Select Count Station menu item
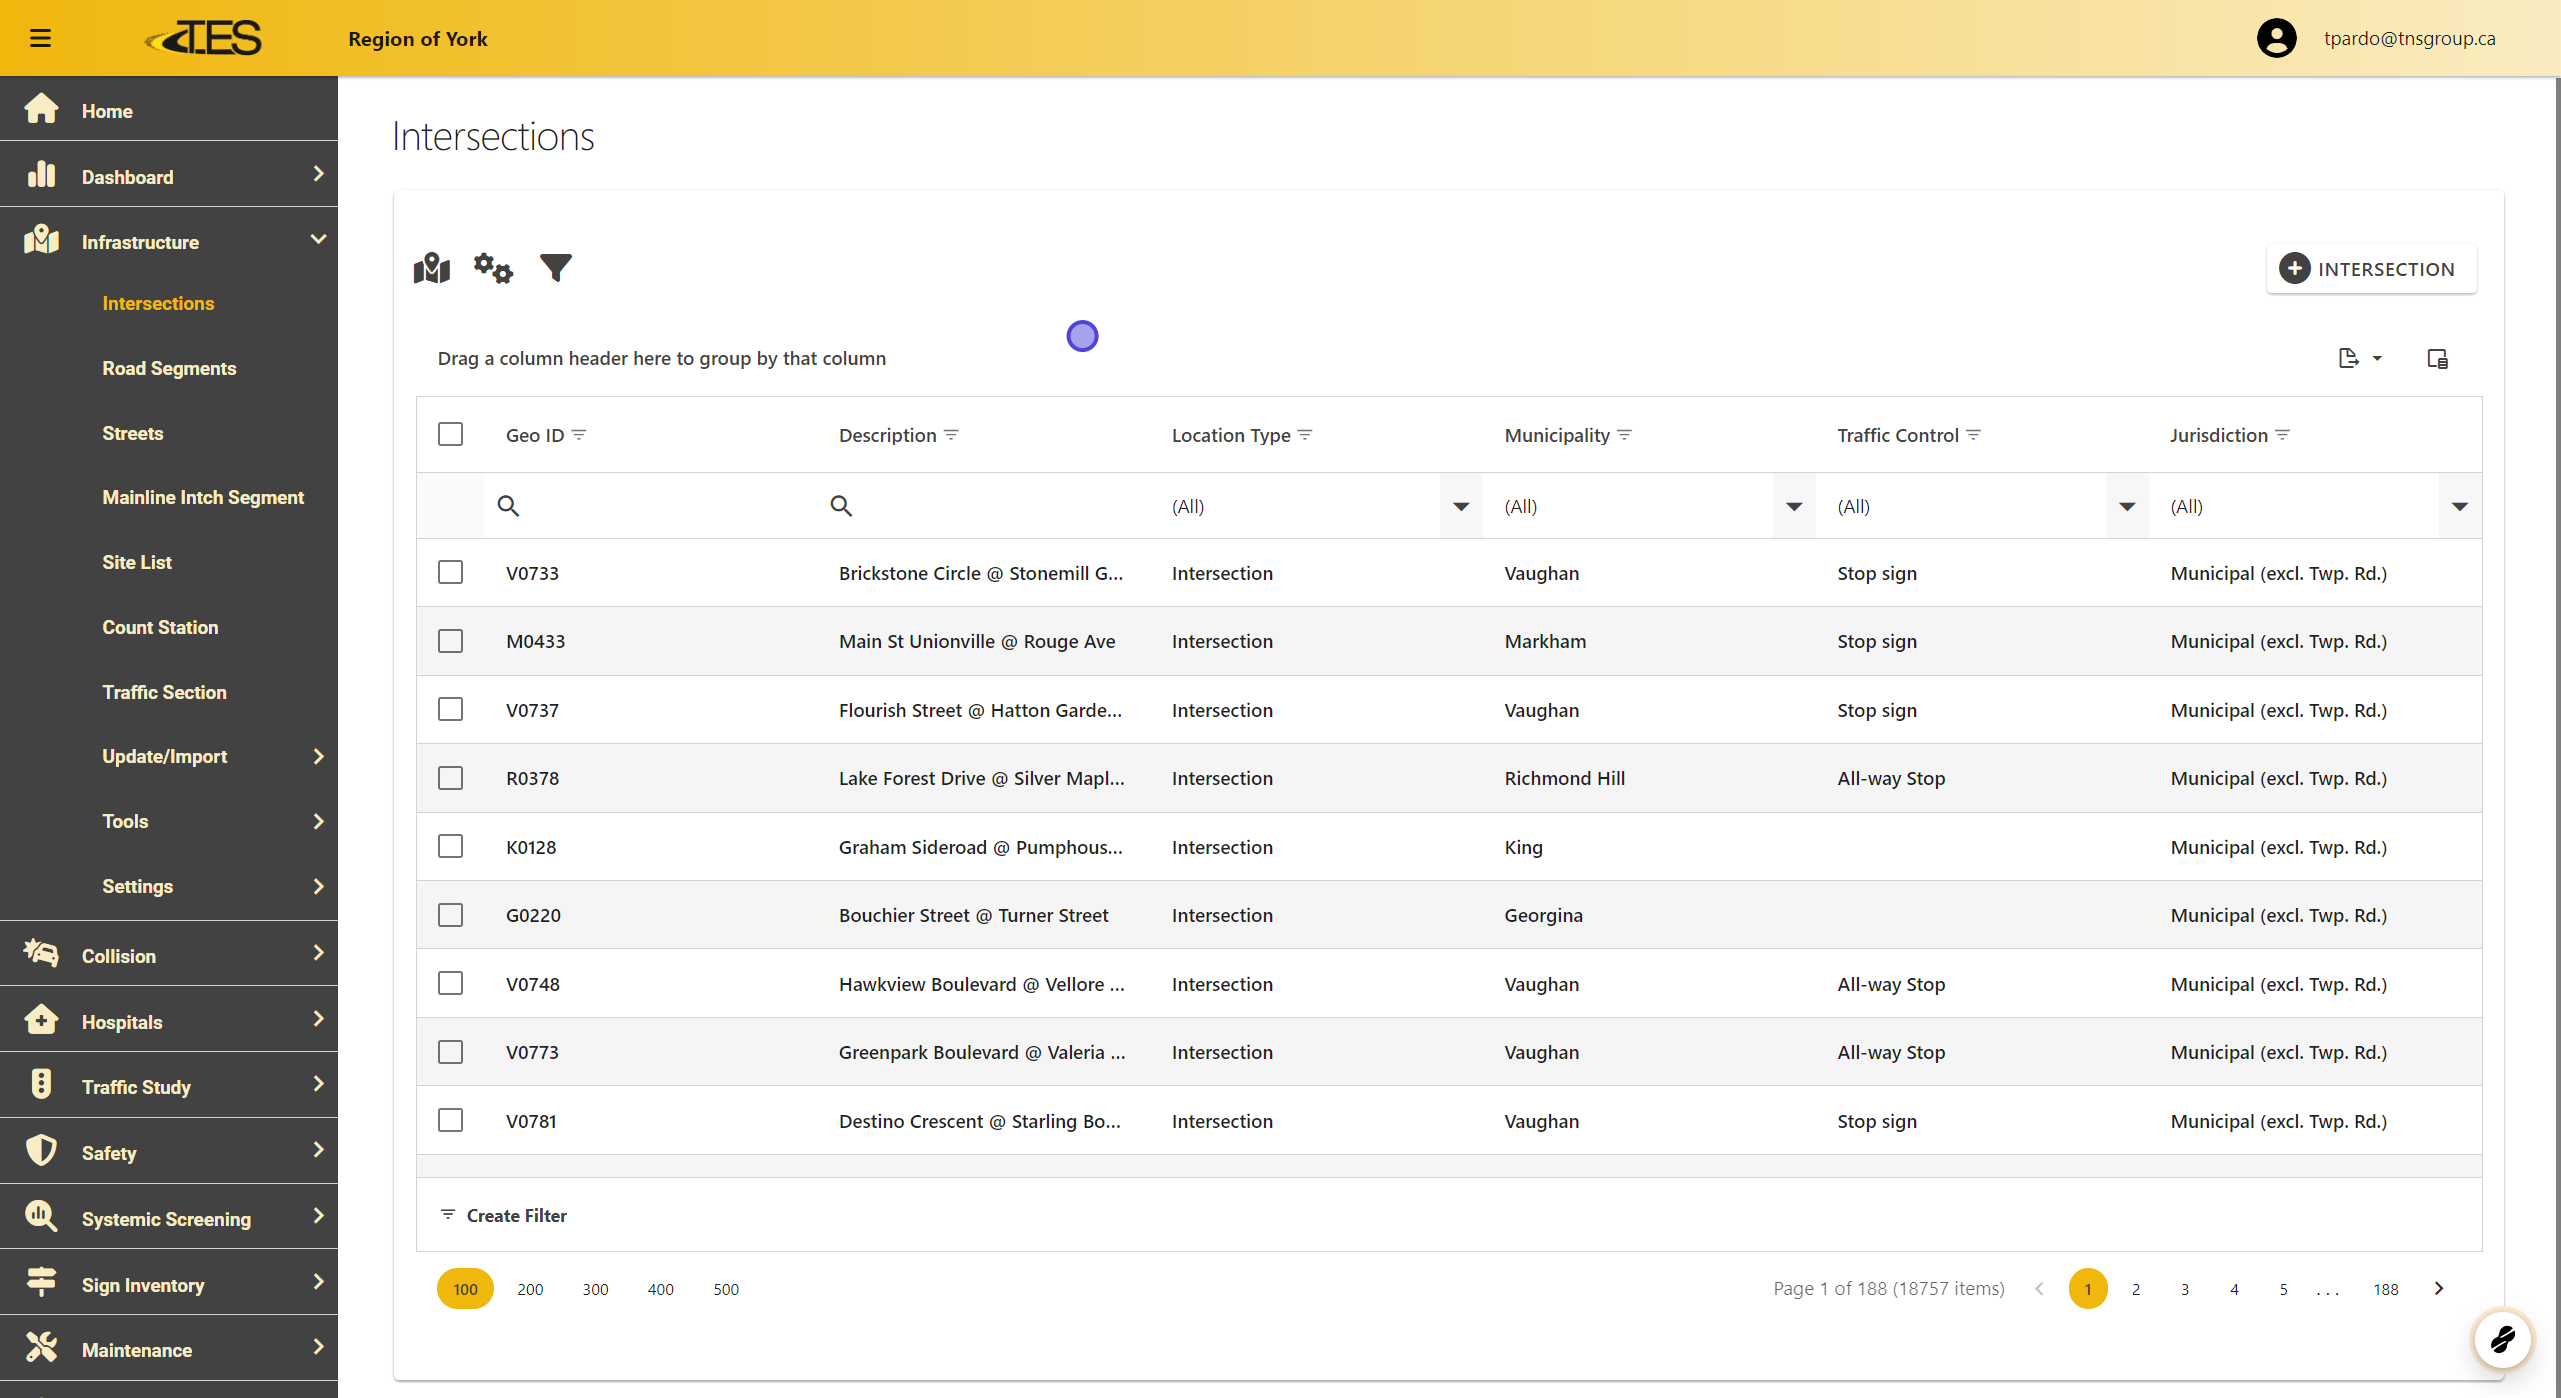The width and height of the screenshot is (2561, 1398). point(160,627)
